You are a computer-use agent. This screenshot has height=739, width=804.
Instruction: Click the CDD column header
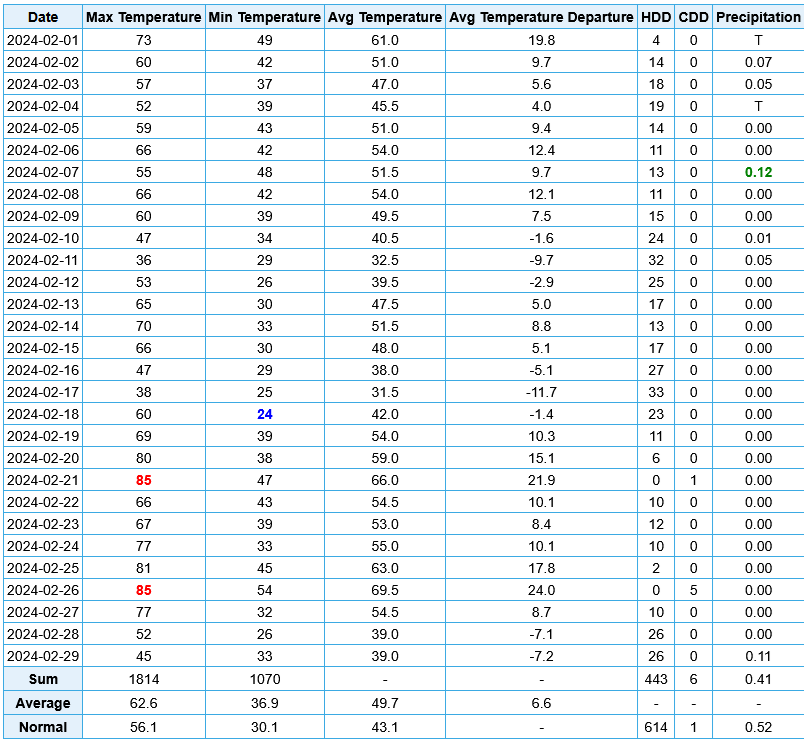click(x=693, y=17)
